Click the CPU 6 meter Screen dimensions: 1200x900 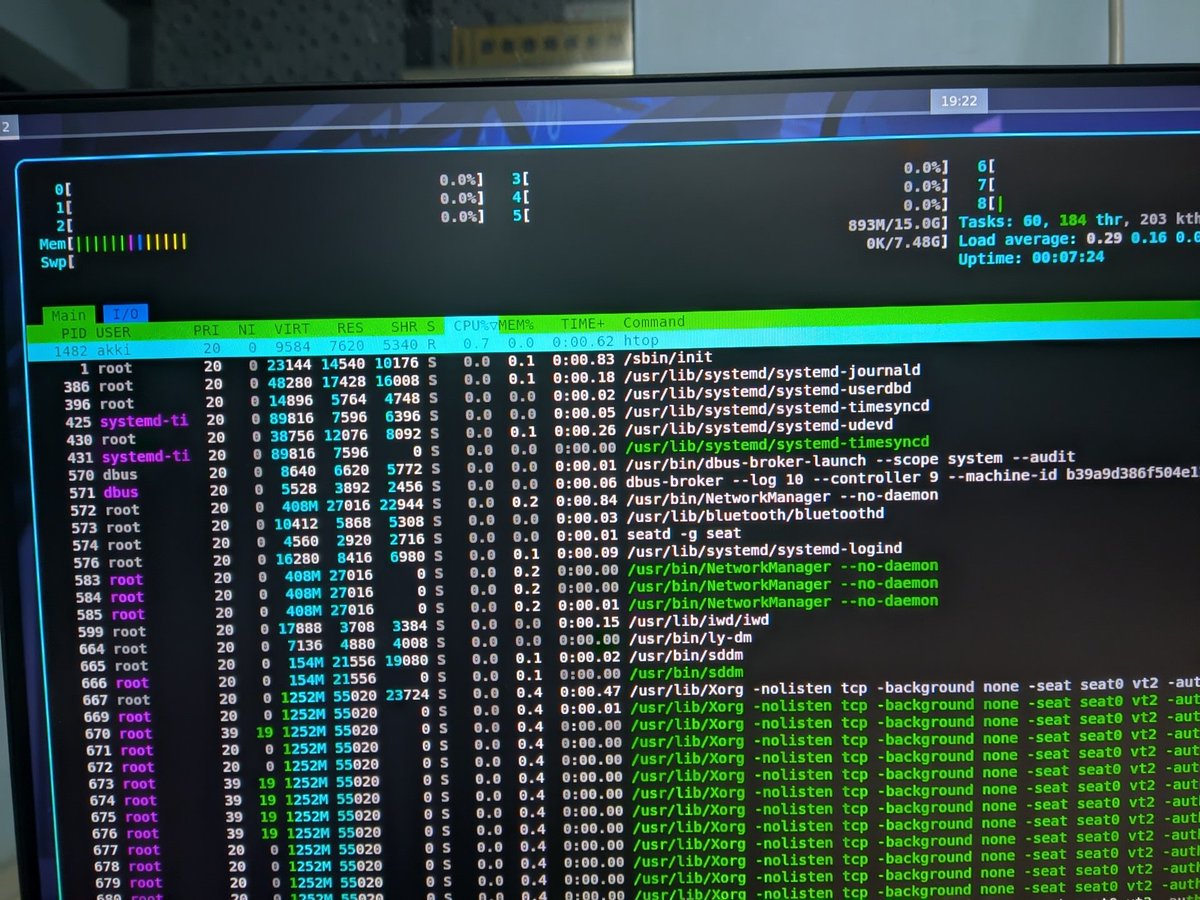pyautogui.click(x=987, y=168)
